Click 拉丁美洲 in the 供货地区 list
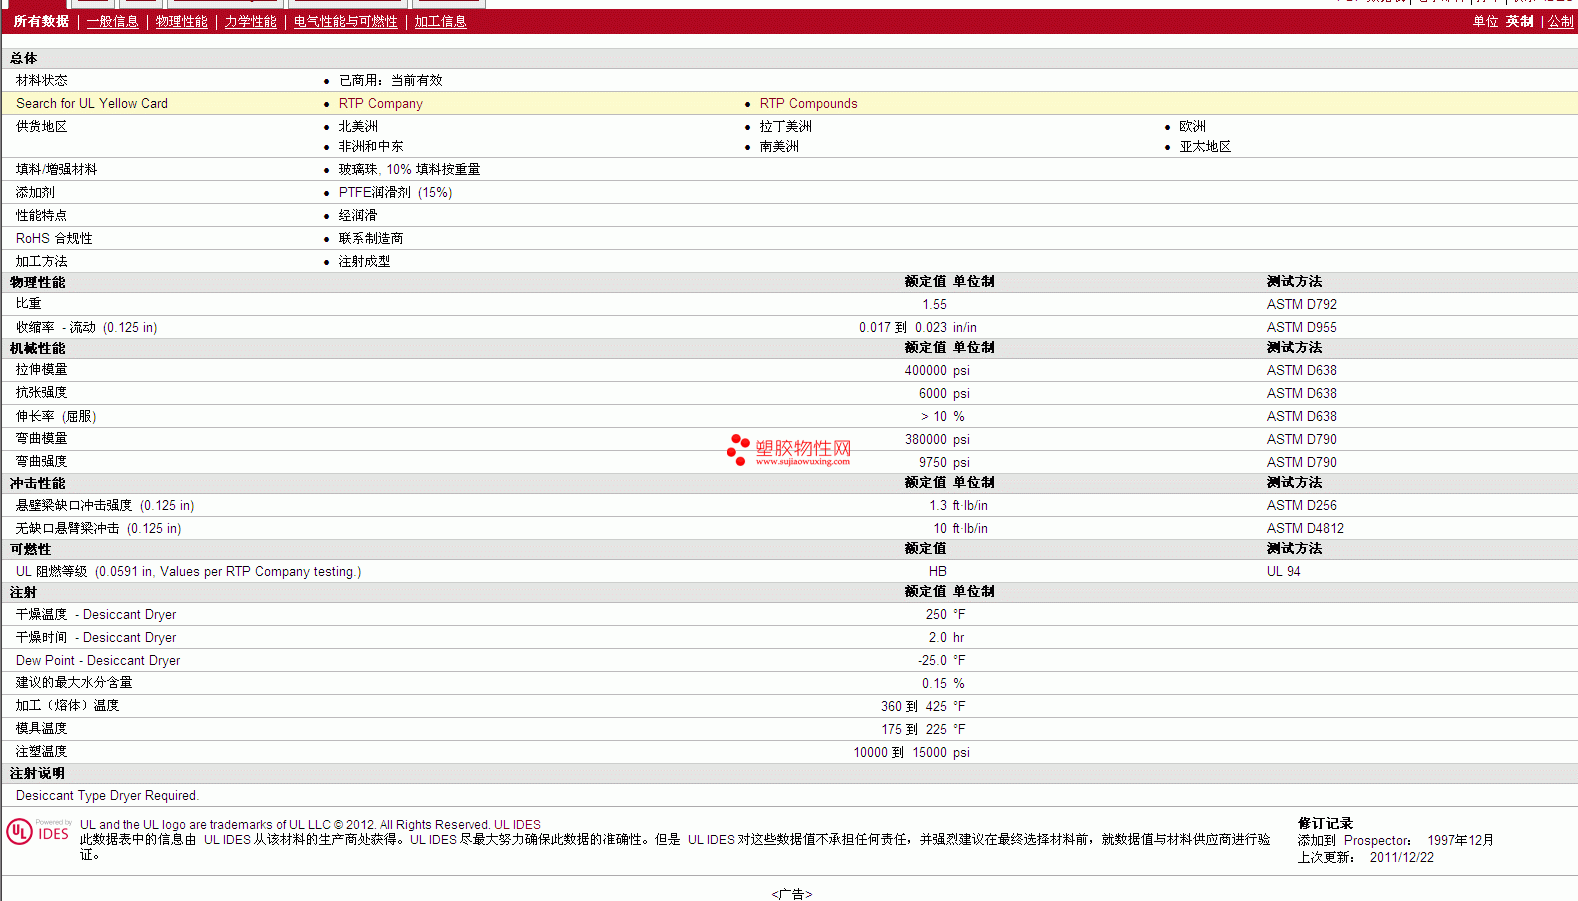1578x901 pixels. 786,126
